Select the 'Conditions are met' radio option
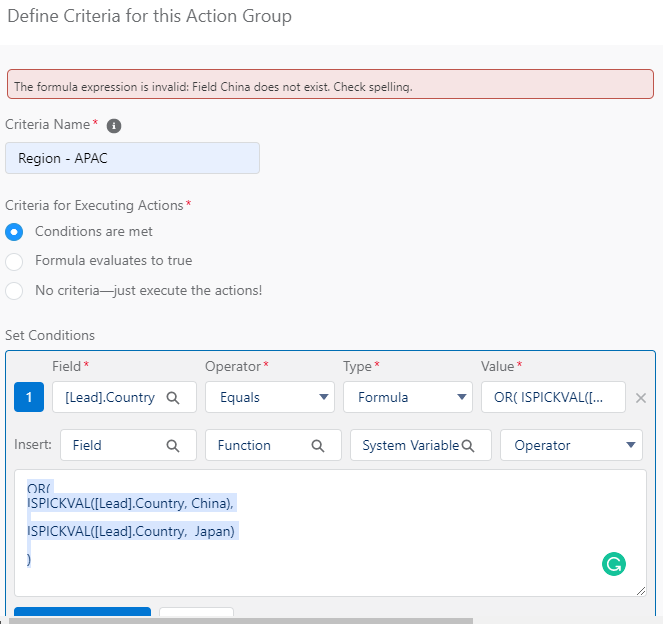663x624 pixels. pyautogui.click(x=14, y=231)
